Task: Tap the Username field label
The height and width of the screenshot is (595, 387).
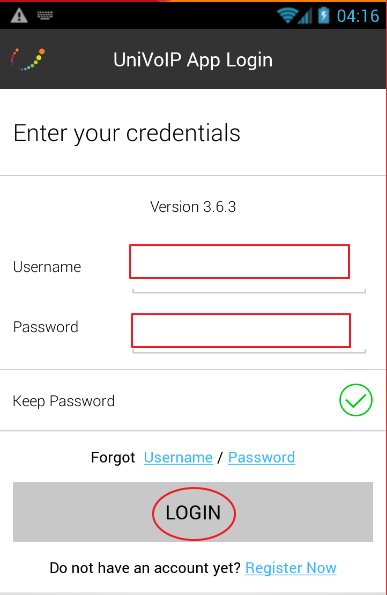Action: 47,267
